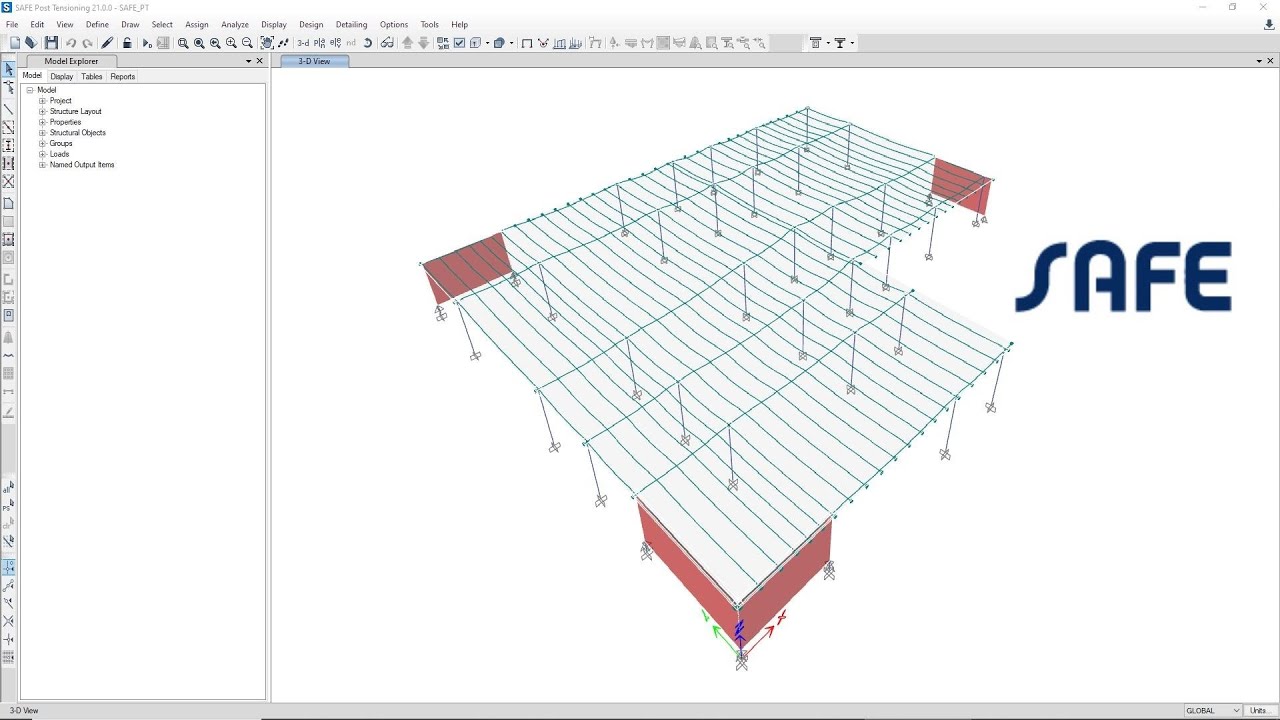This screenshot has width=1280, height=720.
Task: Select the reshape object tool
Action: [9, 88]
